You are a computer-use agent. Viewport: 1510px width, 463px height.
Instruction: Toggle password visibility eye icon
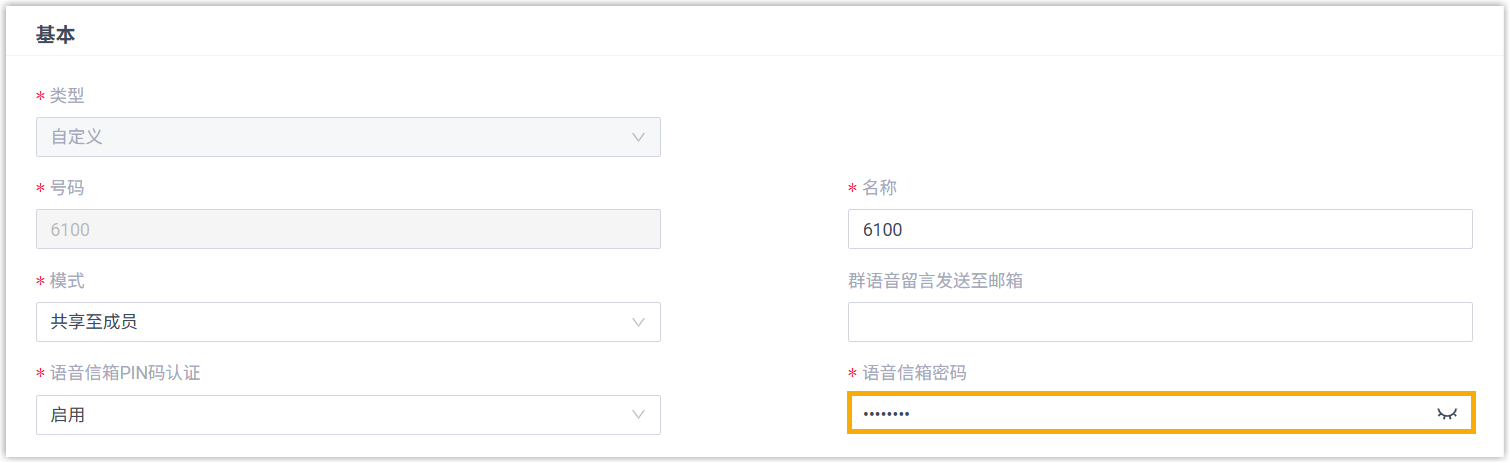pos(1447,414)
